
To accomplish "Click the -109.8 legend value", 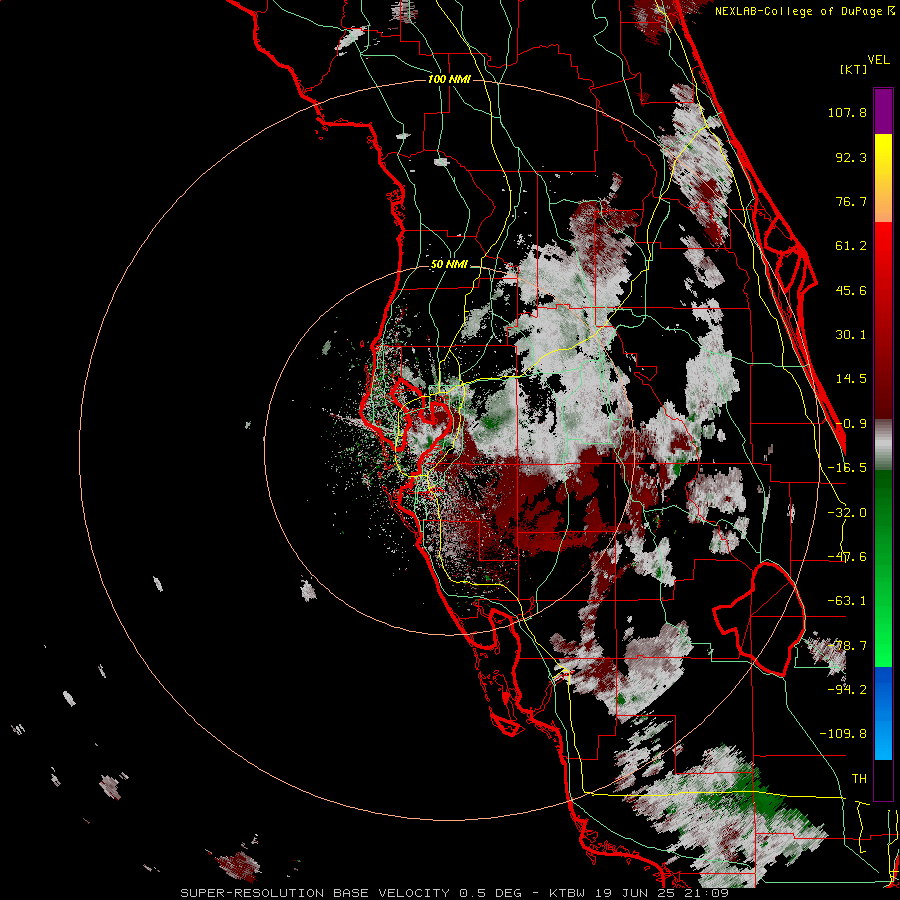I will [x=843, y=734].
